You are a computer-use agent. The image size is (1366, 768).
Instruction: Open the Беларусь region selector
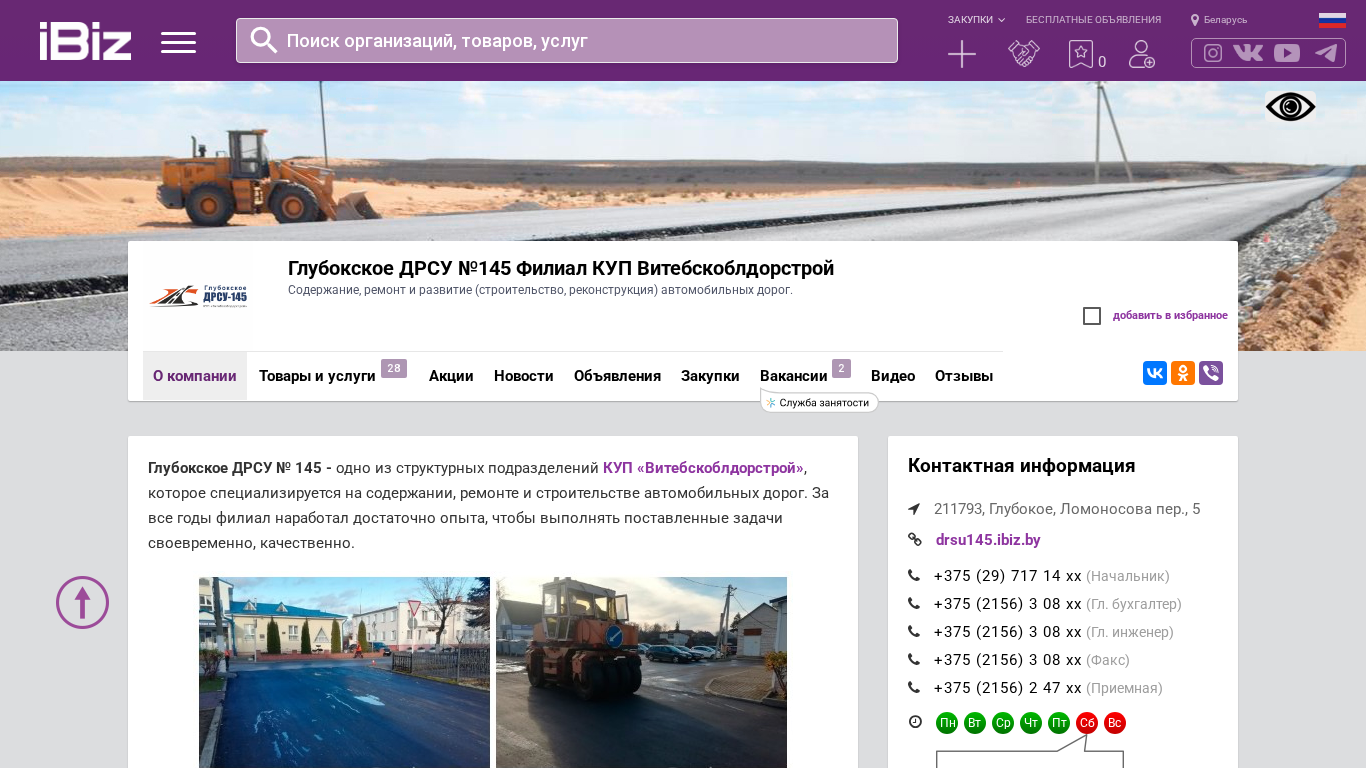(x=1219, y=20)
